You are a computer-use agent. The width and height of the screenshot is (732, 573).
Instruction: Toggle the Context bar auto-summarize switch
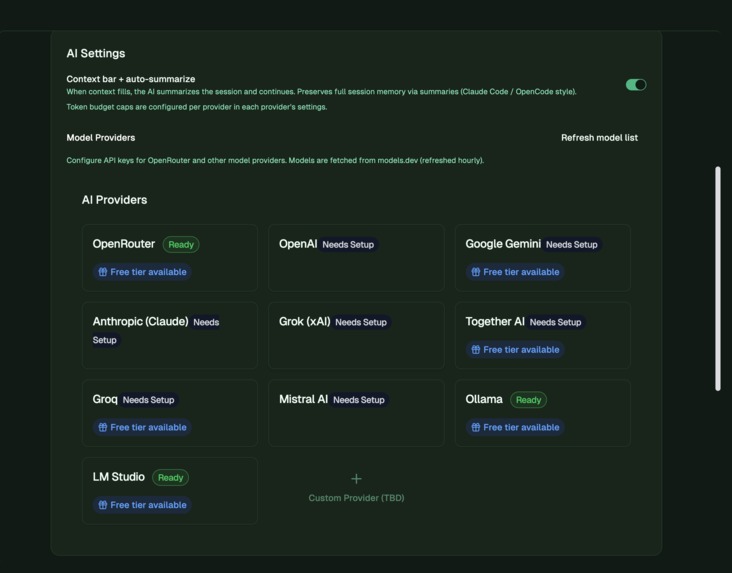coord(636,85)
